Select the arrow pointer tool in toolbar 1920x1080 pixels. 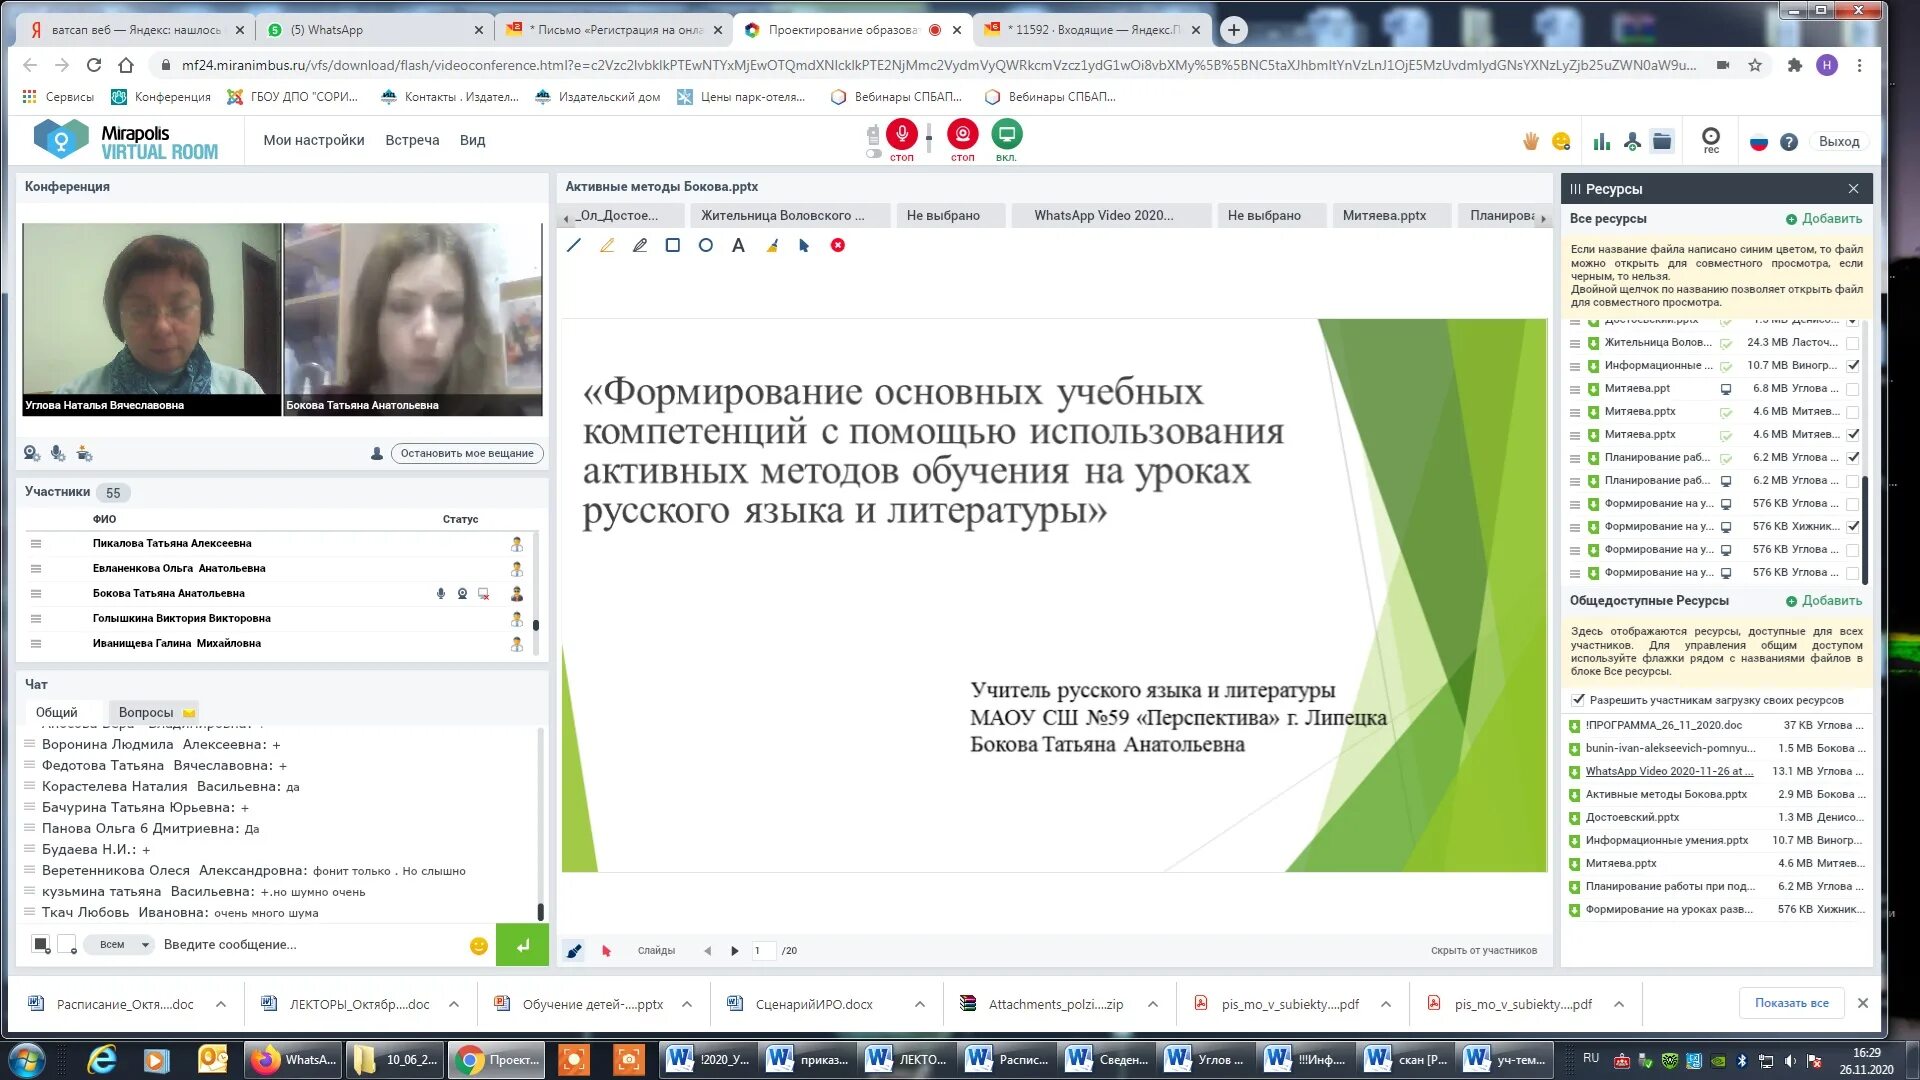coord(804,245)
